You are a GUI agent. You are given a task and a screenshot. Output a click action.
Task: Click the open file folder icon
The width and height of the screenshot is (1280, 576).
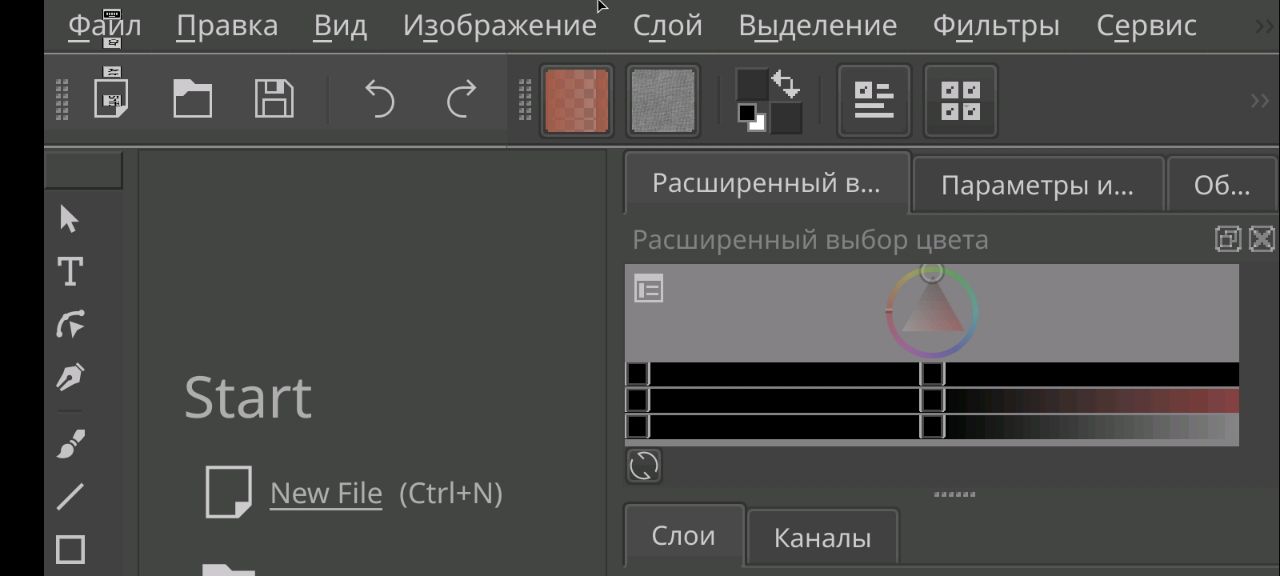point(192,99)
